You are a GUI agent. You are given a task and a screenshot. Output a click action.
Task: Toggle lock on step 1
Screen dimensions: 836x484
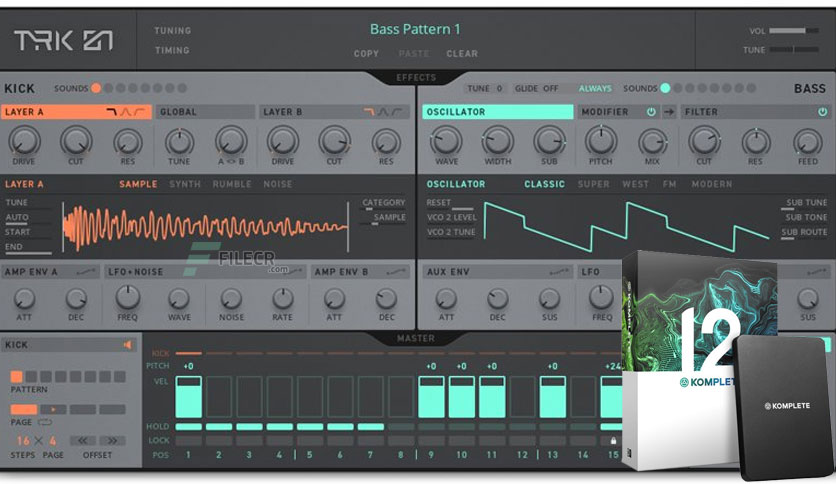(x=188, y=441)
